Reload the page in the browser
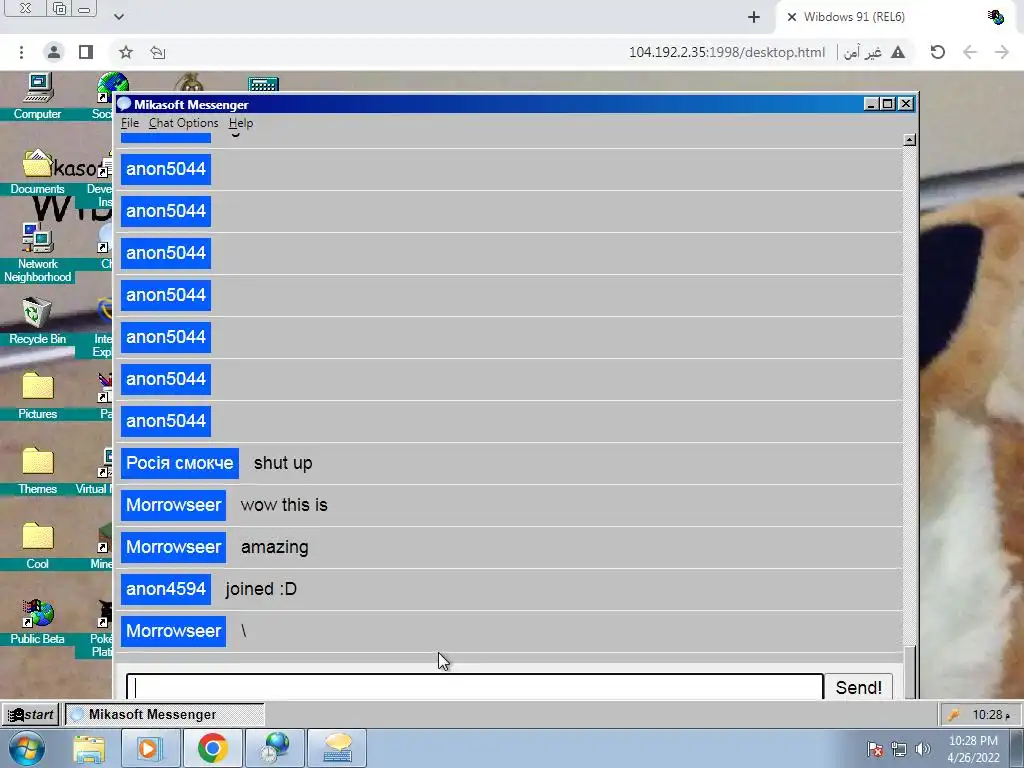Screen dimensions: 1024x768 click(938, 52)
